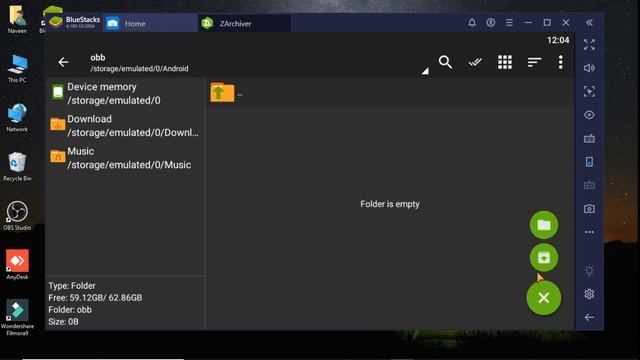Viewport: 640px width, 360px height.
Task: Launch AnyDesk desktop shortcut
Action: click(17, 264)
